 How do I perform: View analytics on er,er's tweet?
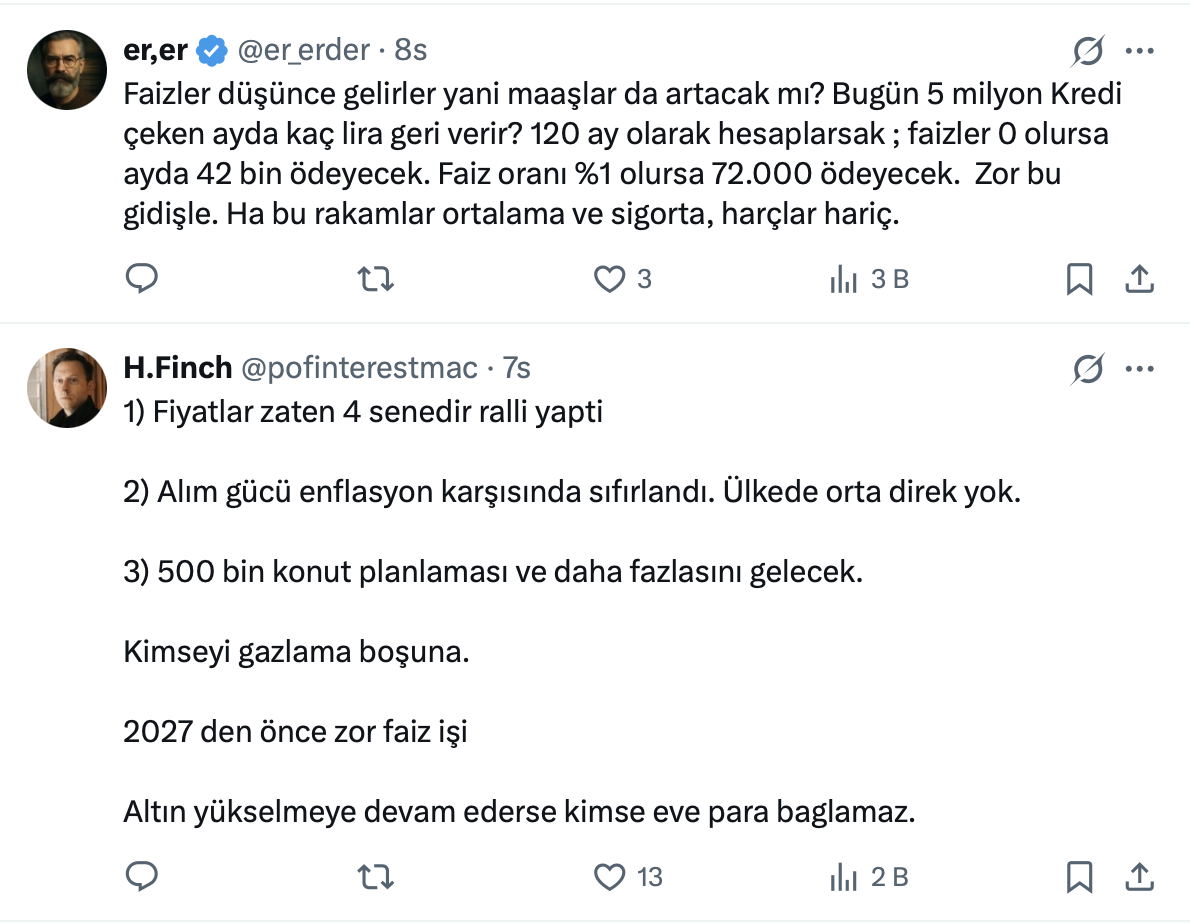(845, 280)
